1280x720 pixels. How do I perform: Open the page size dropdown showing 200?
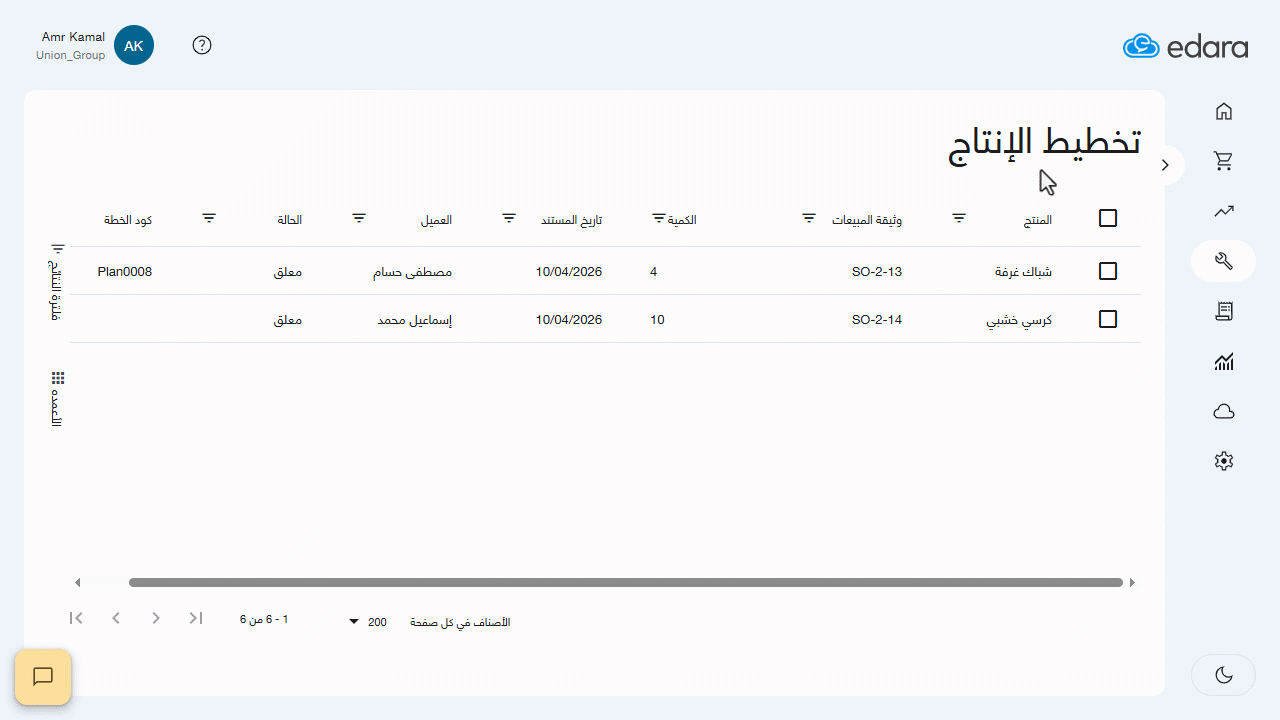tap(367, 622)
